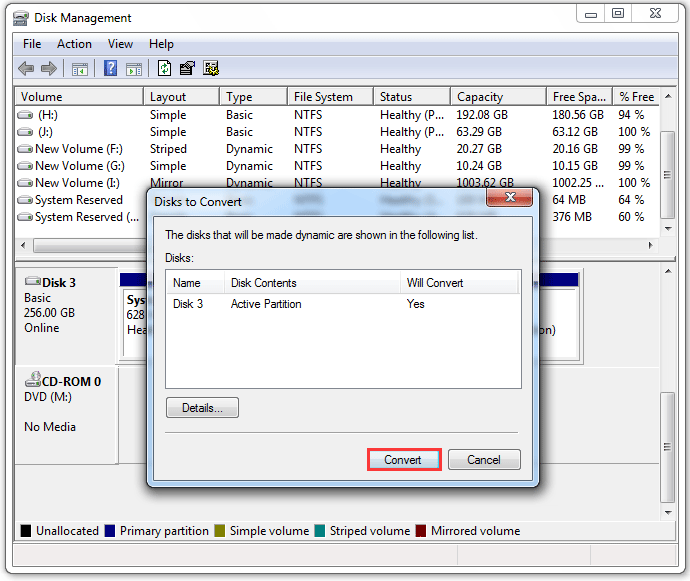Viewport: 690px width, 581px height.
Task: Click the Back arrow toolbar icon
Action: tap(26, 69)
